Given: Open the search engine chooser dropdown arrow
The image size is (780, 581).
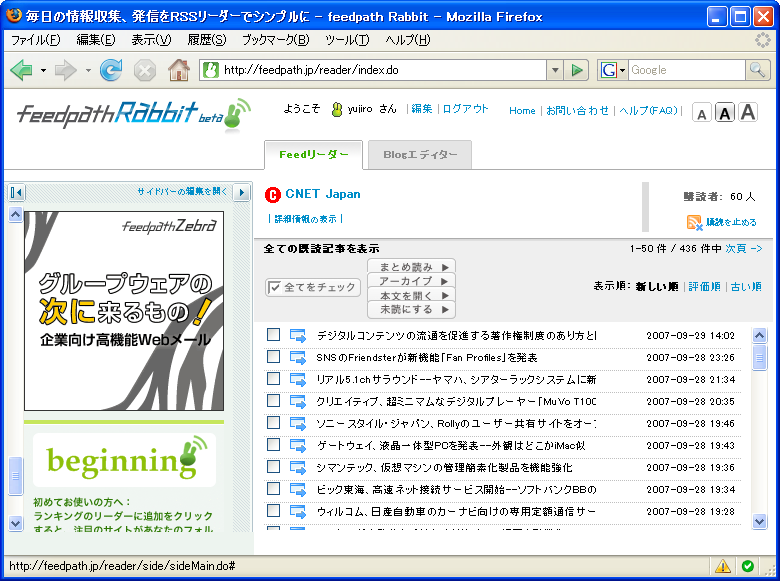Looking at the screenshot, I should [x=622, y=70].
